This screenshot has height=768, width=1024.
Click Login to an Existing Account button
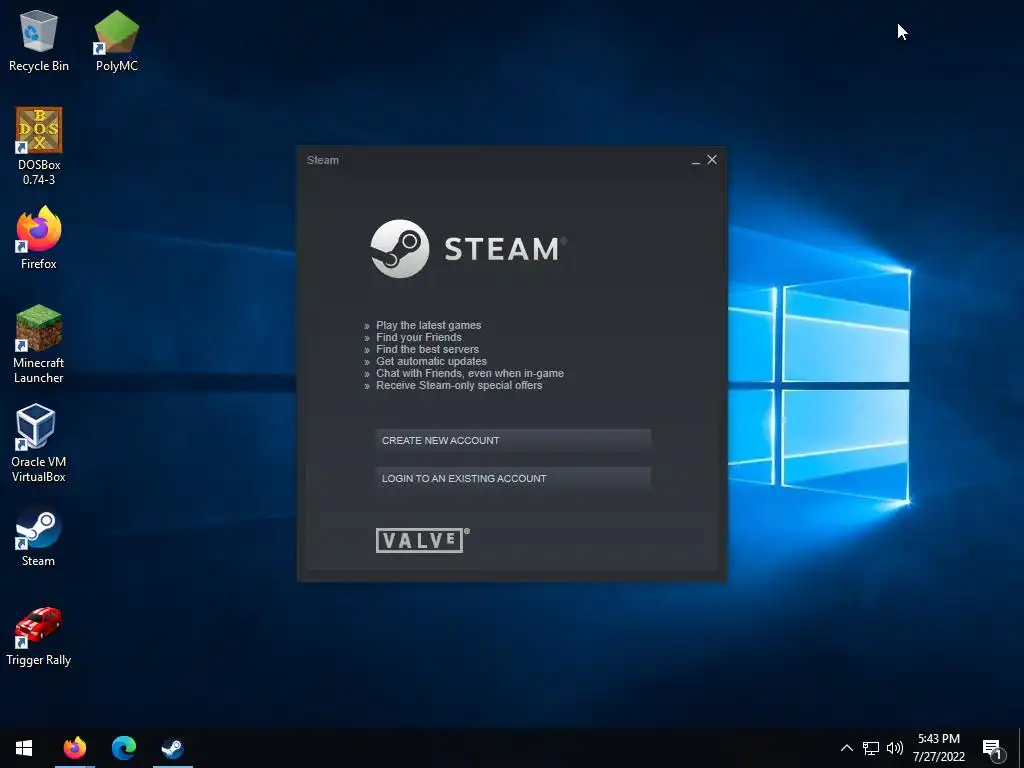pyautogui.click(x=513, y=479)
